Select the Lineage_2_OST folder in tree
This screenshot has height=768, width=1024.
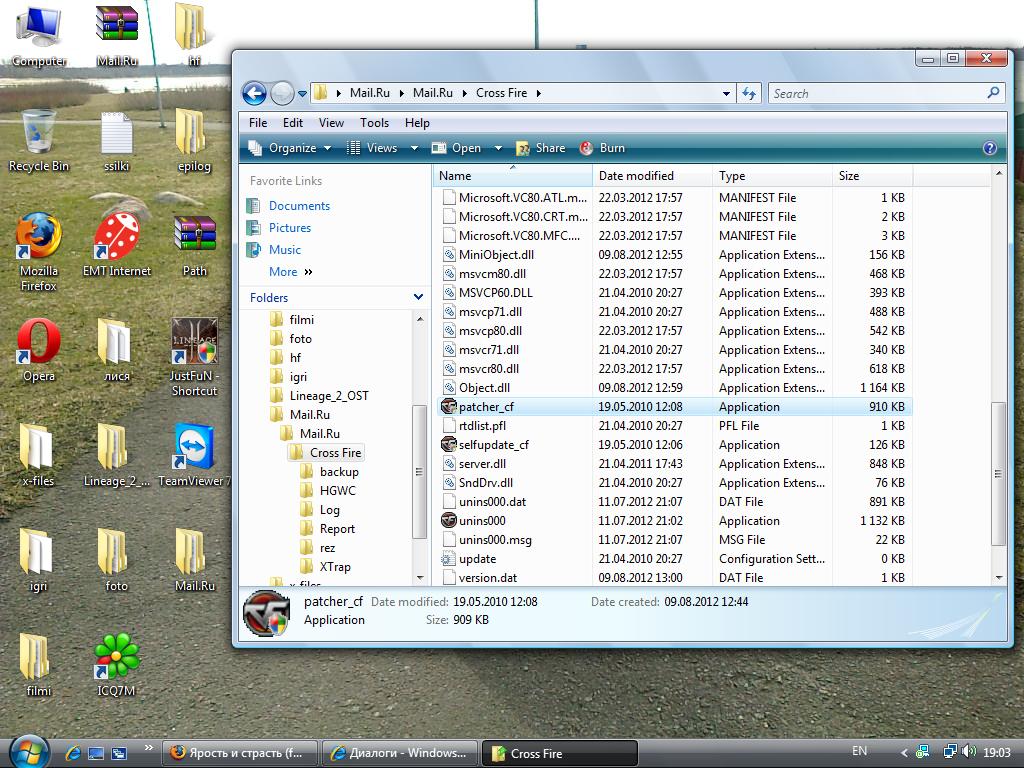(328, 396)
